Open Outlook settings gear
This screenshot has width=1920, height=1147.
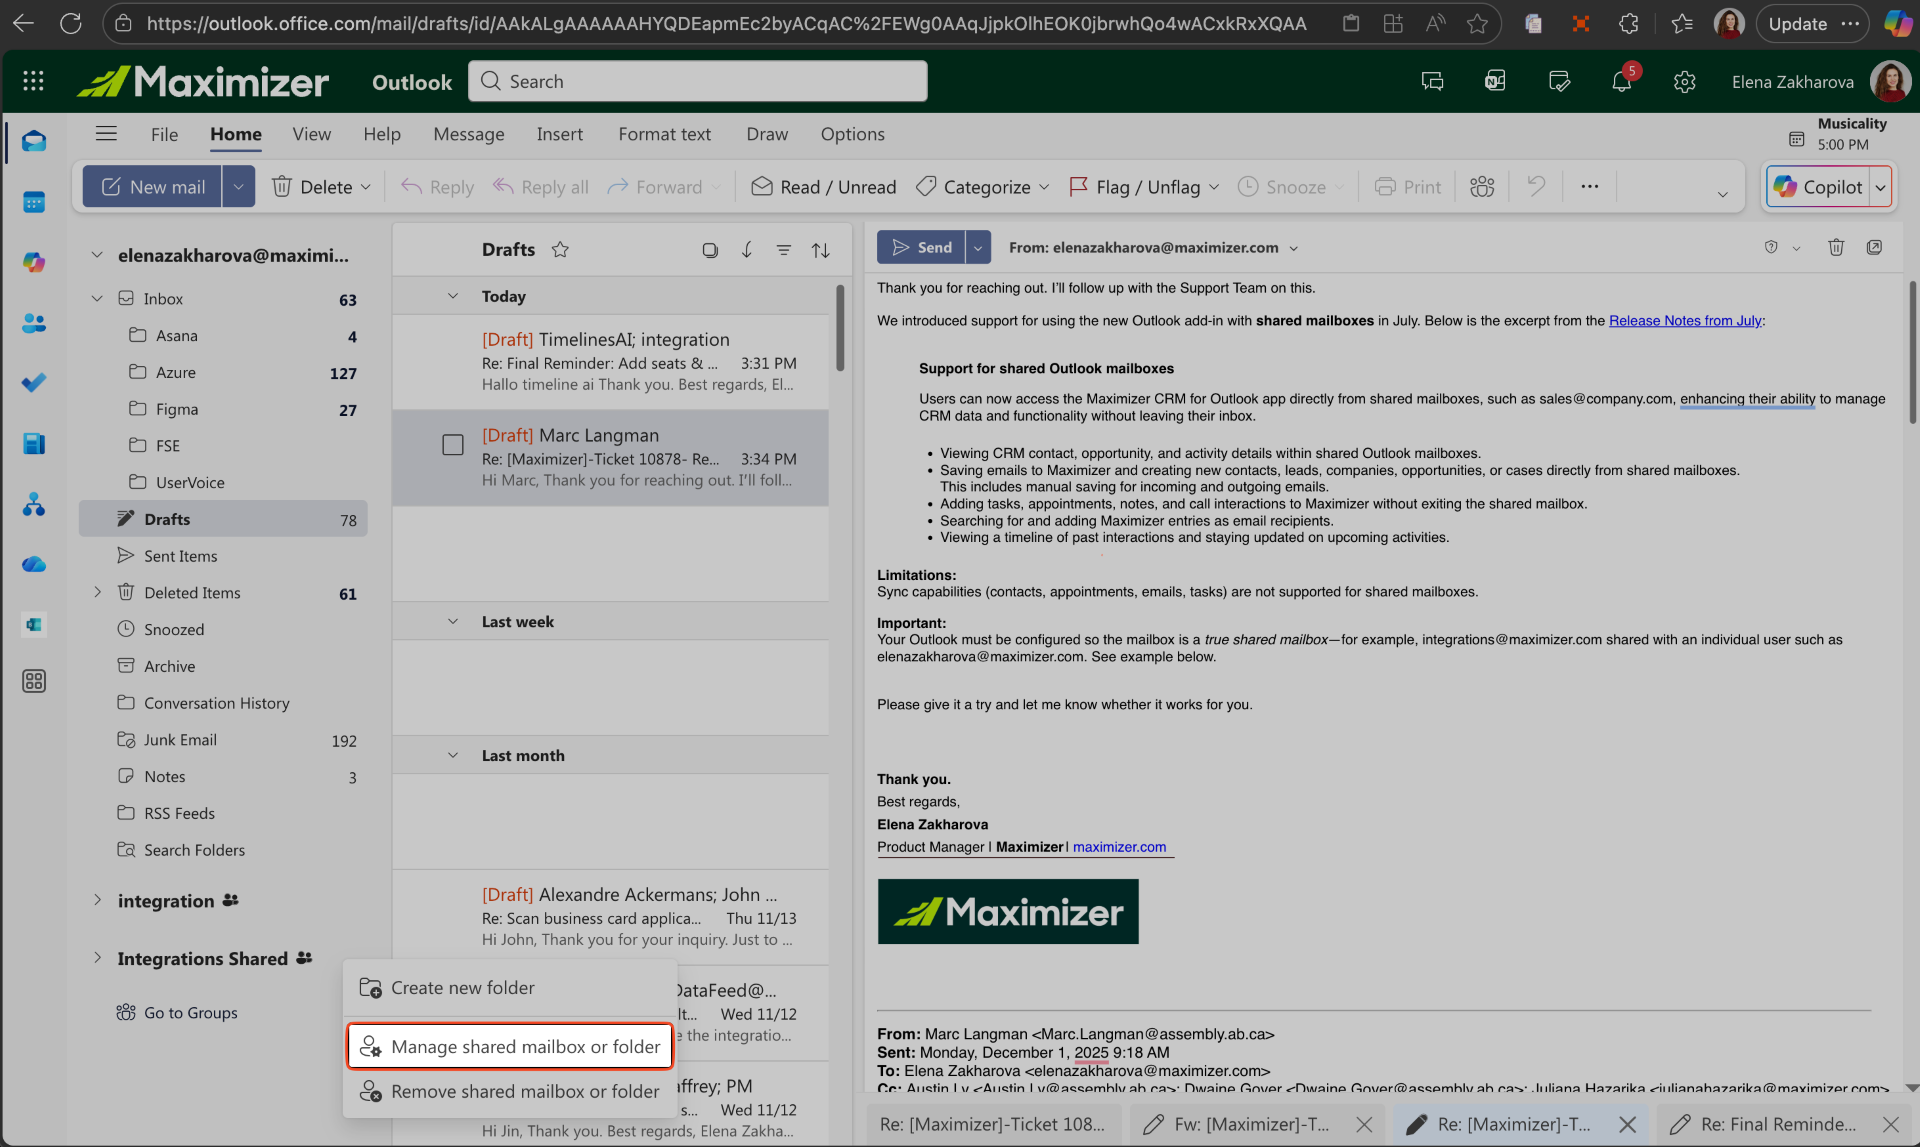pyautogui.click(x=1685, y=82)
